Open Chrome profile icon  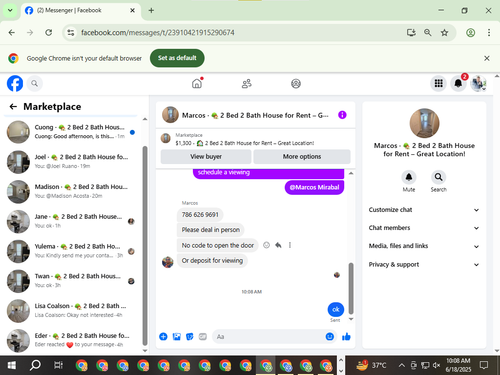pyautogui.click(x=471, y=33)
